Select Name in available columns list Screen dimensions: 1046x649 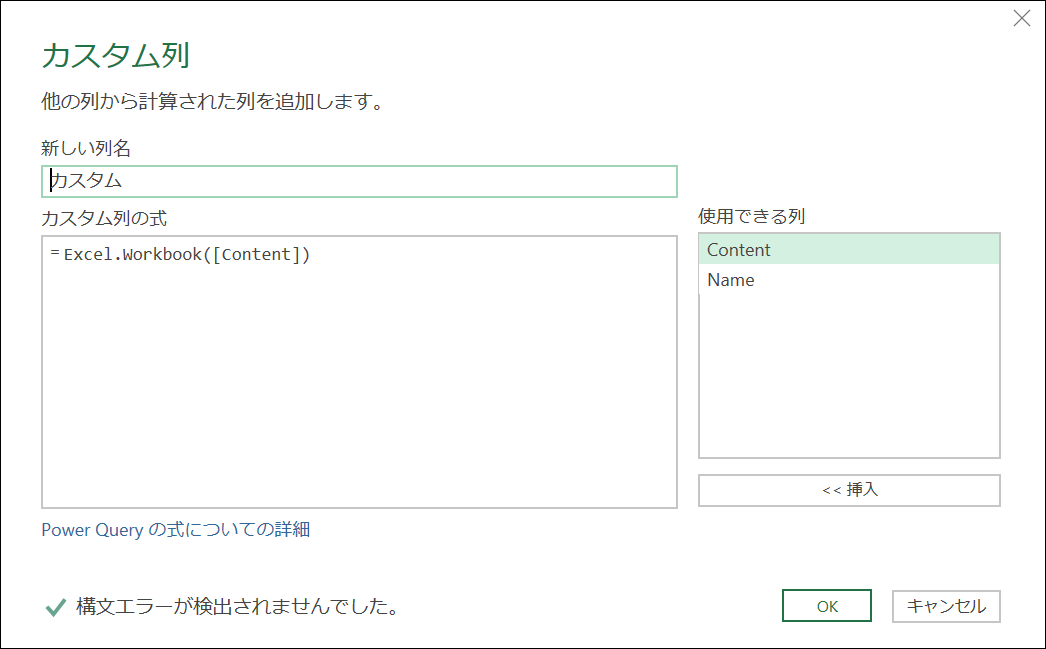point(849,279)
